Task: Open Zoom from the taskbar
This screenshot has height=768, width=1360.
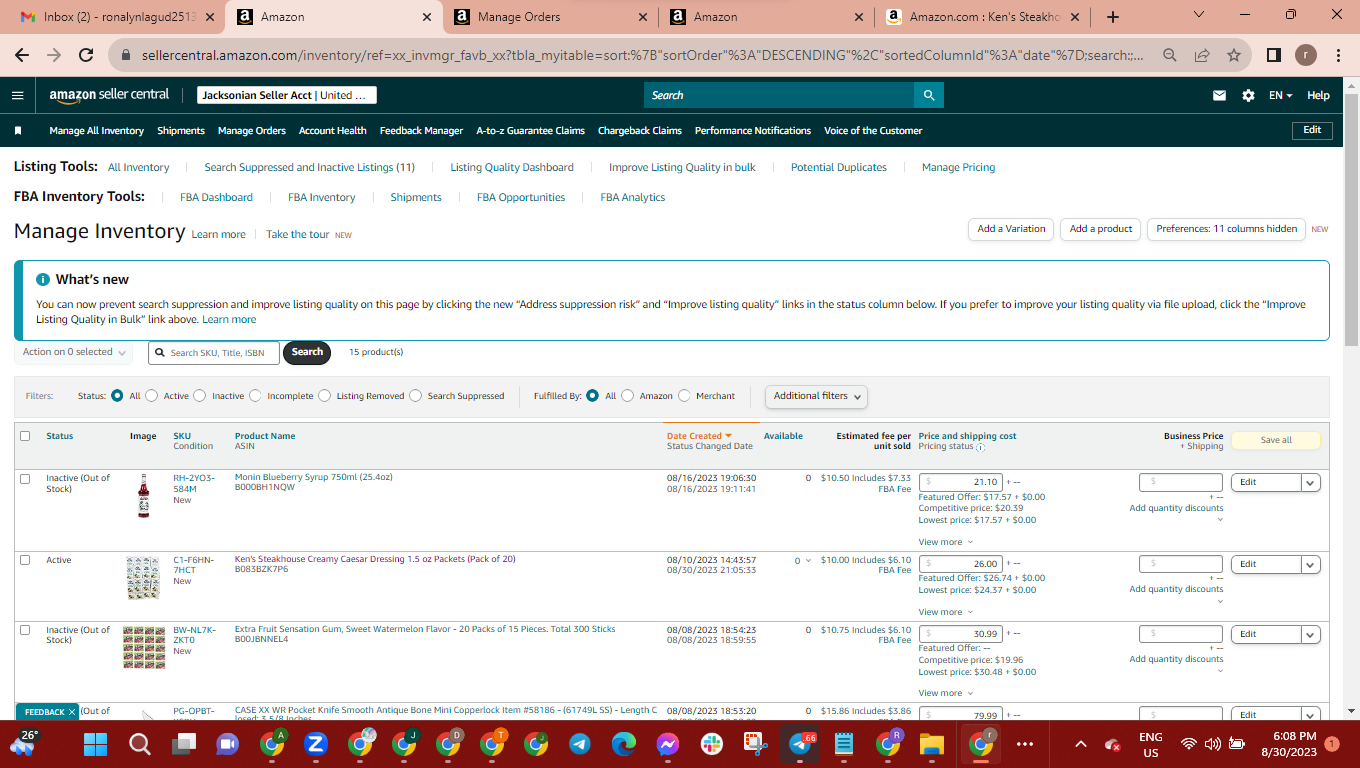Action: point(316,744)
